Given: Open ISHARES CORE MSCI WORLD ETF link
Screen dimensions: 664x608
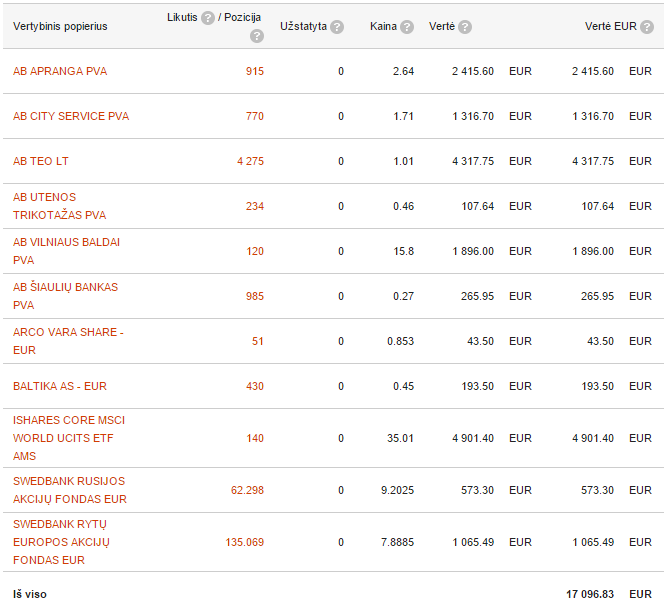Looking at the screenshot, I should coord(69,438).
